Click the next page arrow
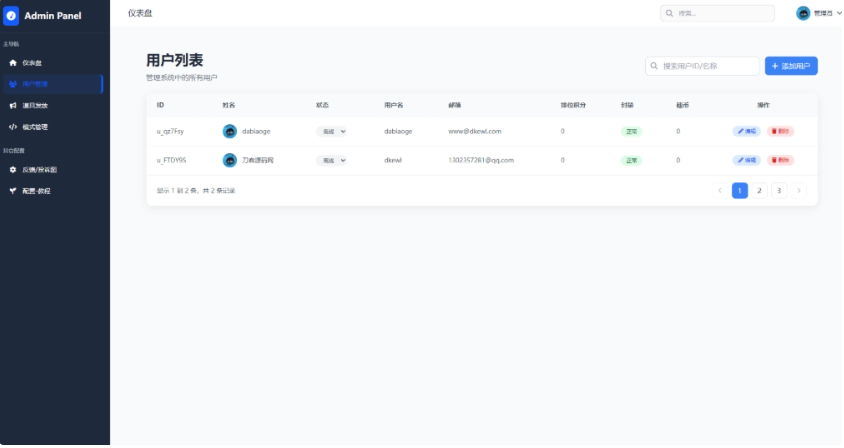The width and height of the screenshot is (844, 448). point(799,190)
